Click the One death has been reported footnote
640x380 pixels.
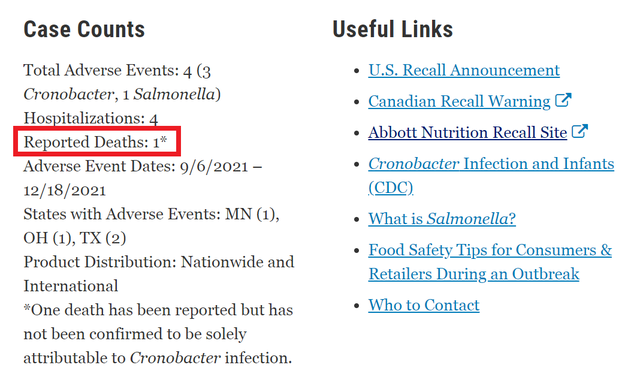[x=158, y=334]
